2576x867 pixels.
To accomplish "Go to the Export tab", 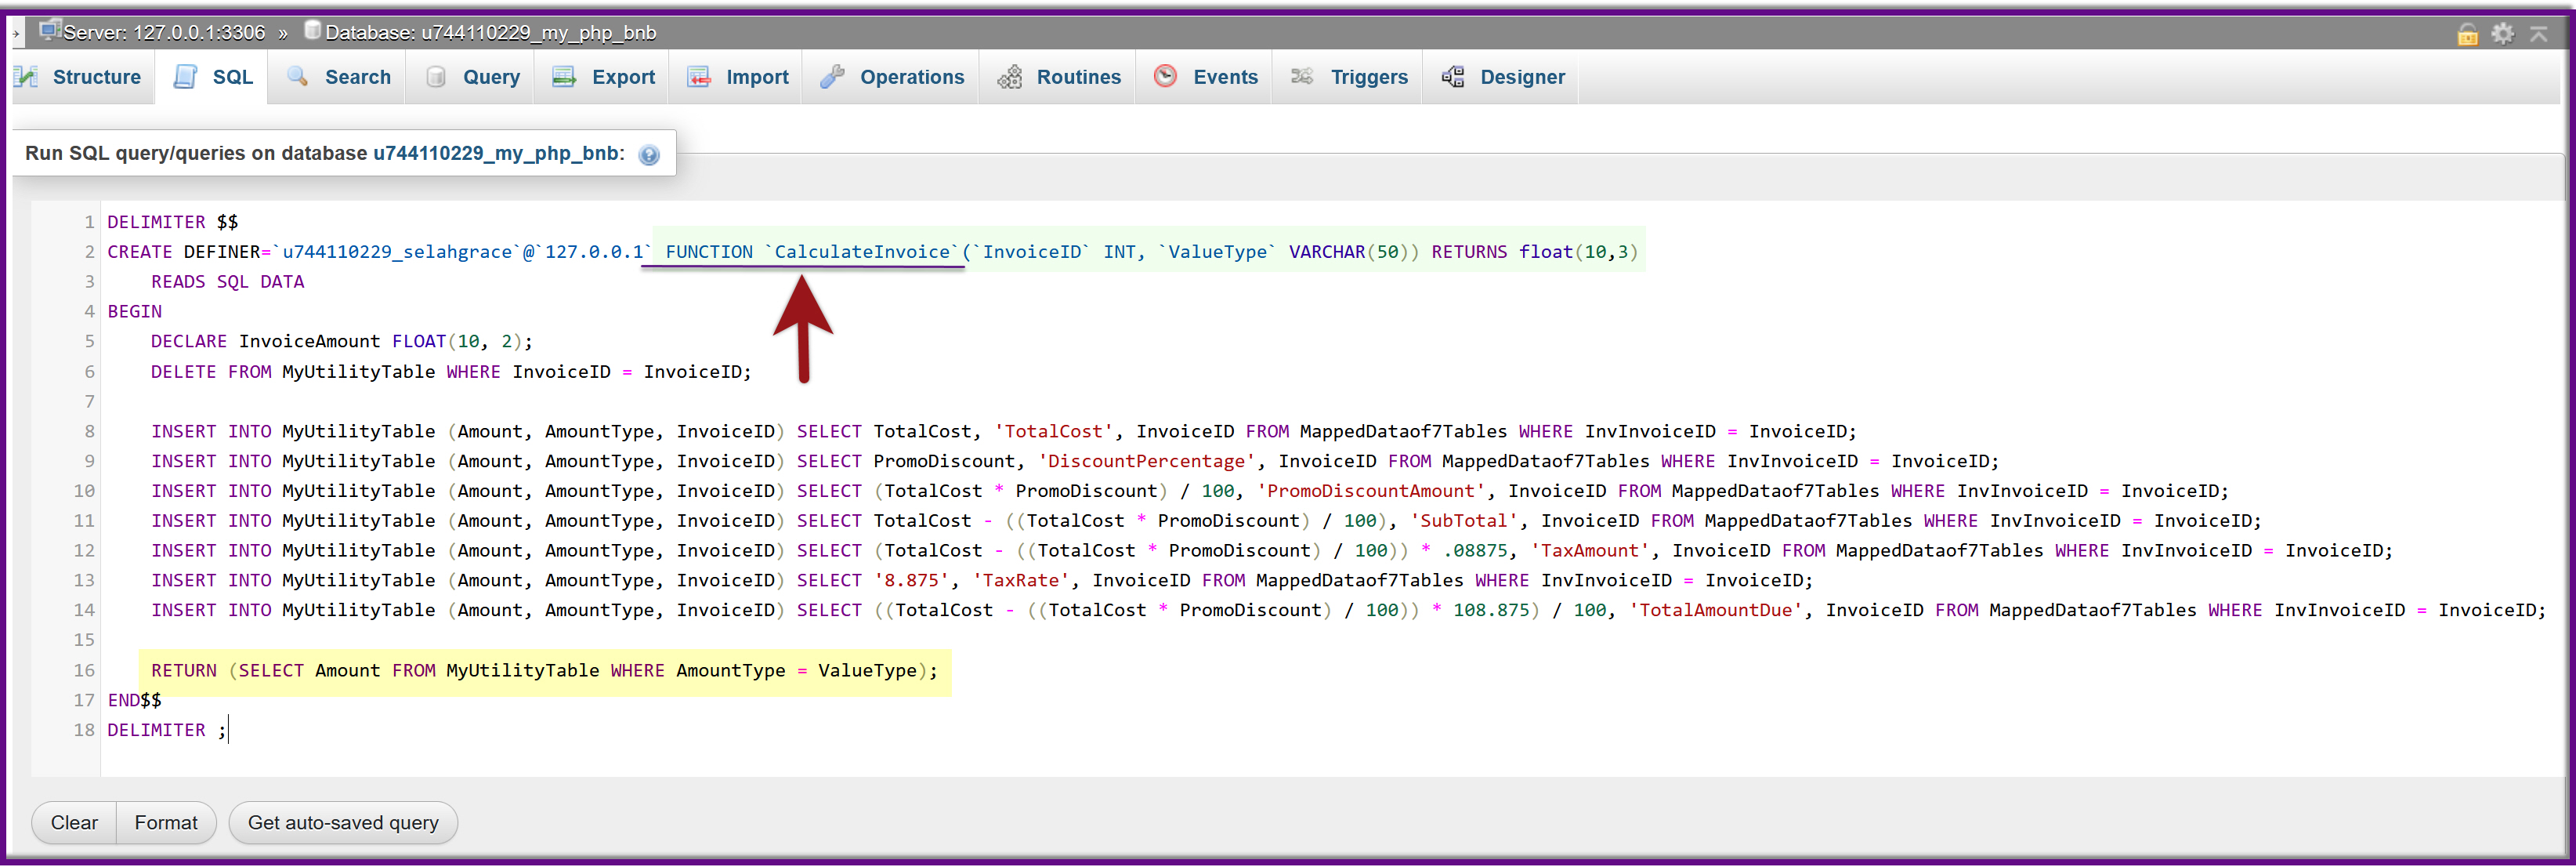I will (604, 77).
